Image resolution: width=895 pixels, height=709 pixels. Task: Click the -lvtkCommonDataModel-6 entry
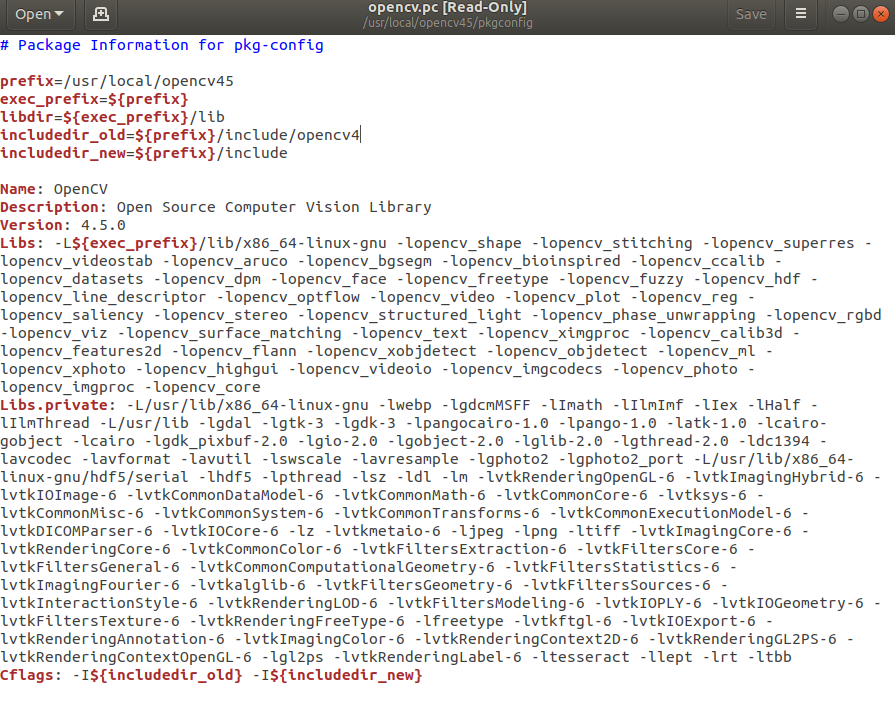tap(225, 495)
